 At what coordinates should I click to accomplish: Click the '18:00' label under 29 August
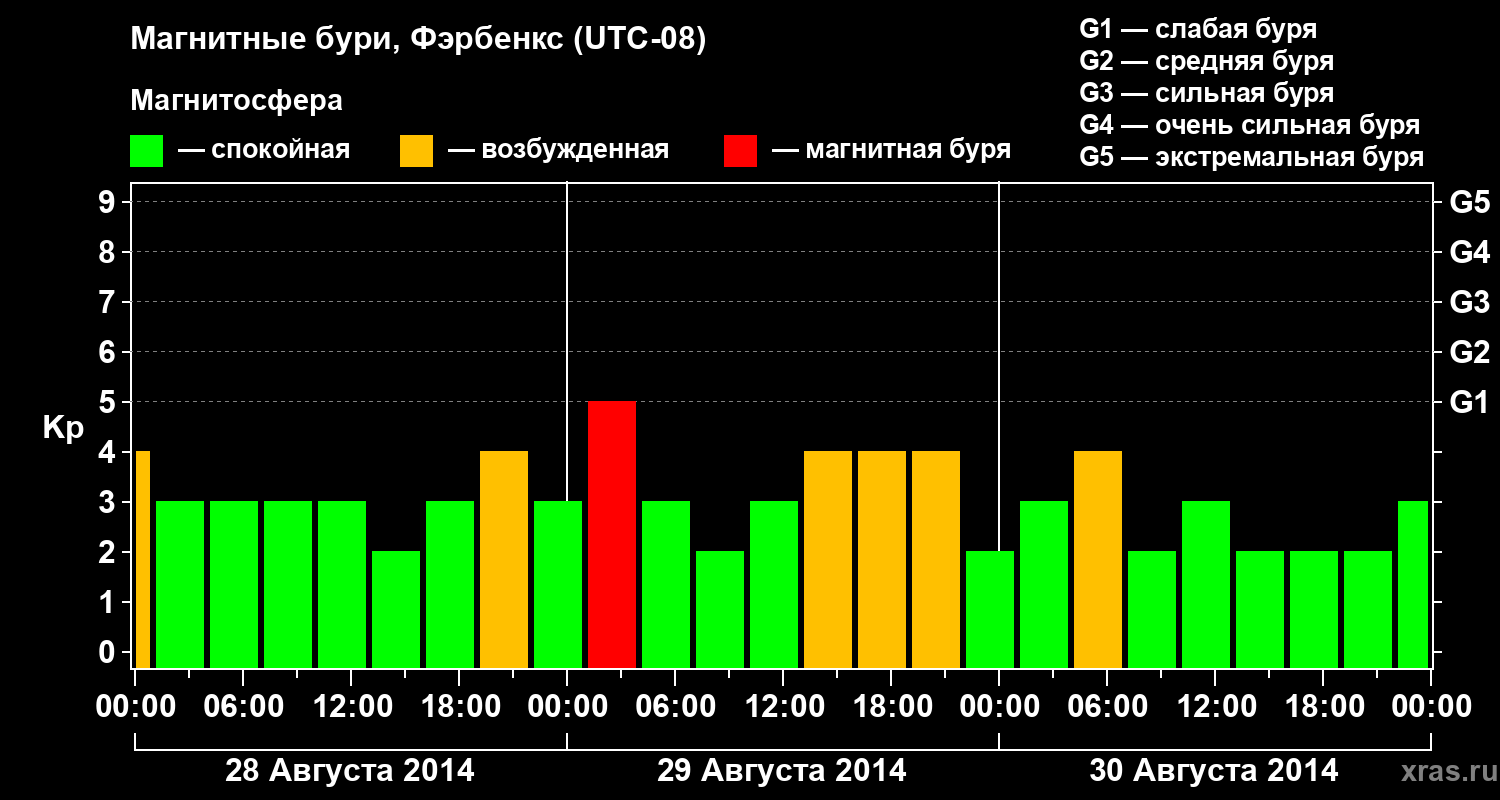[891, 707]
